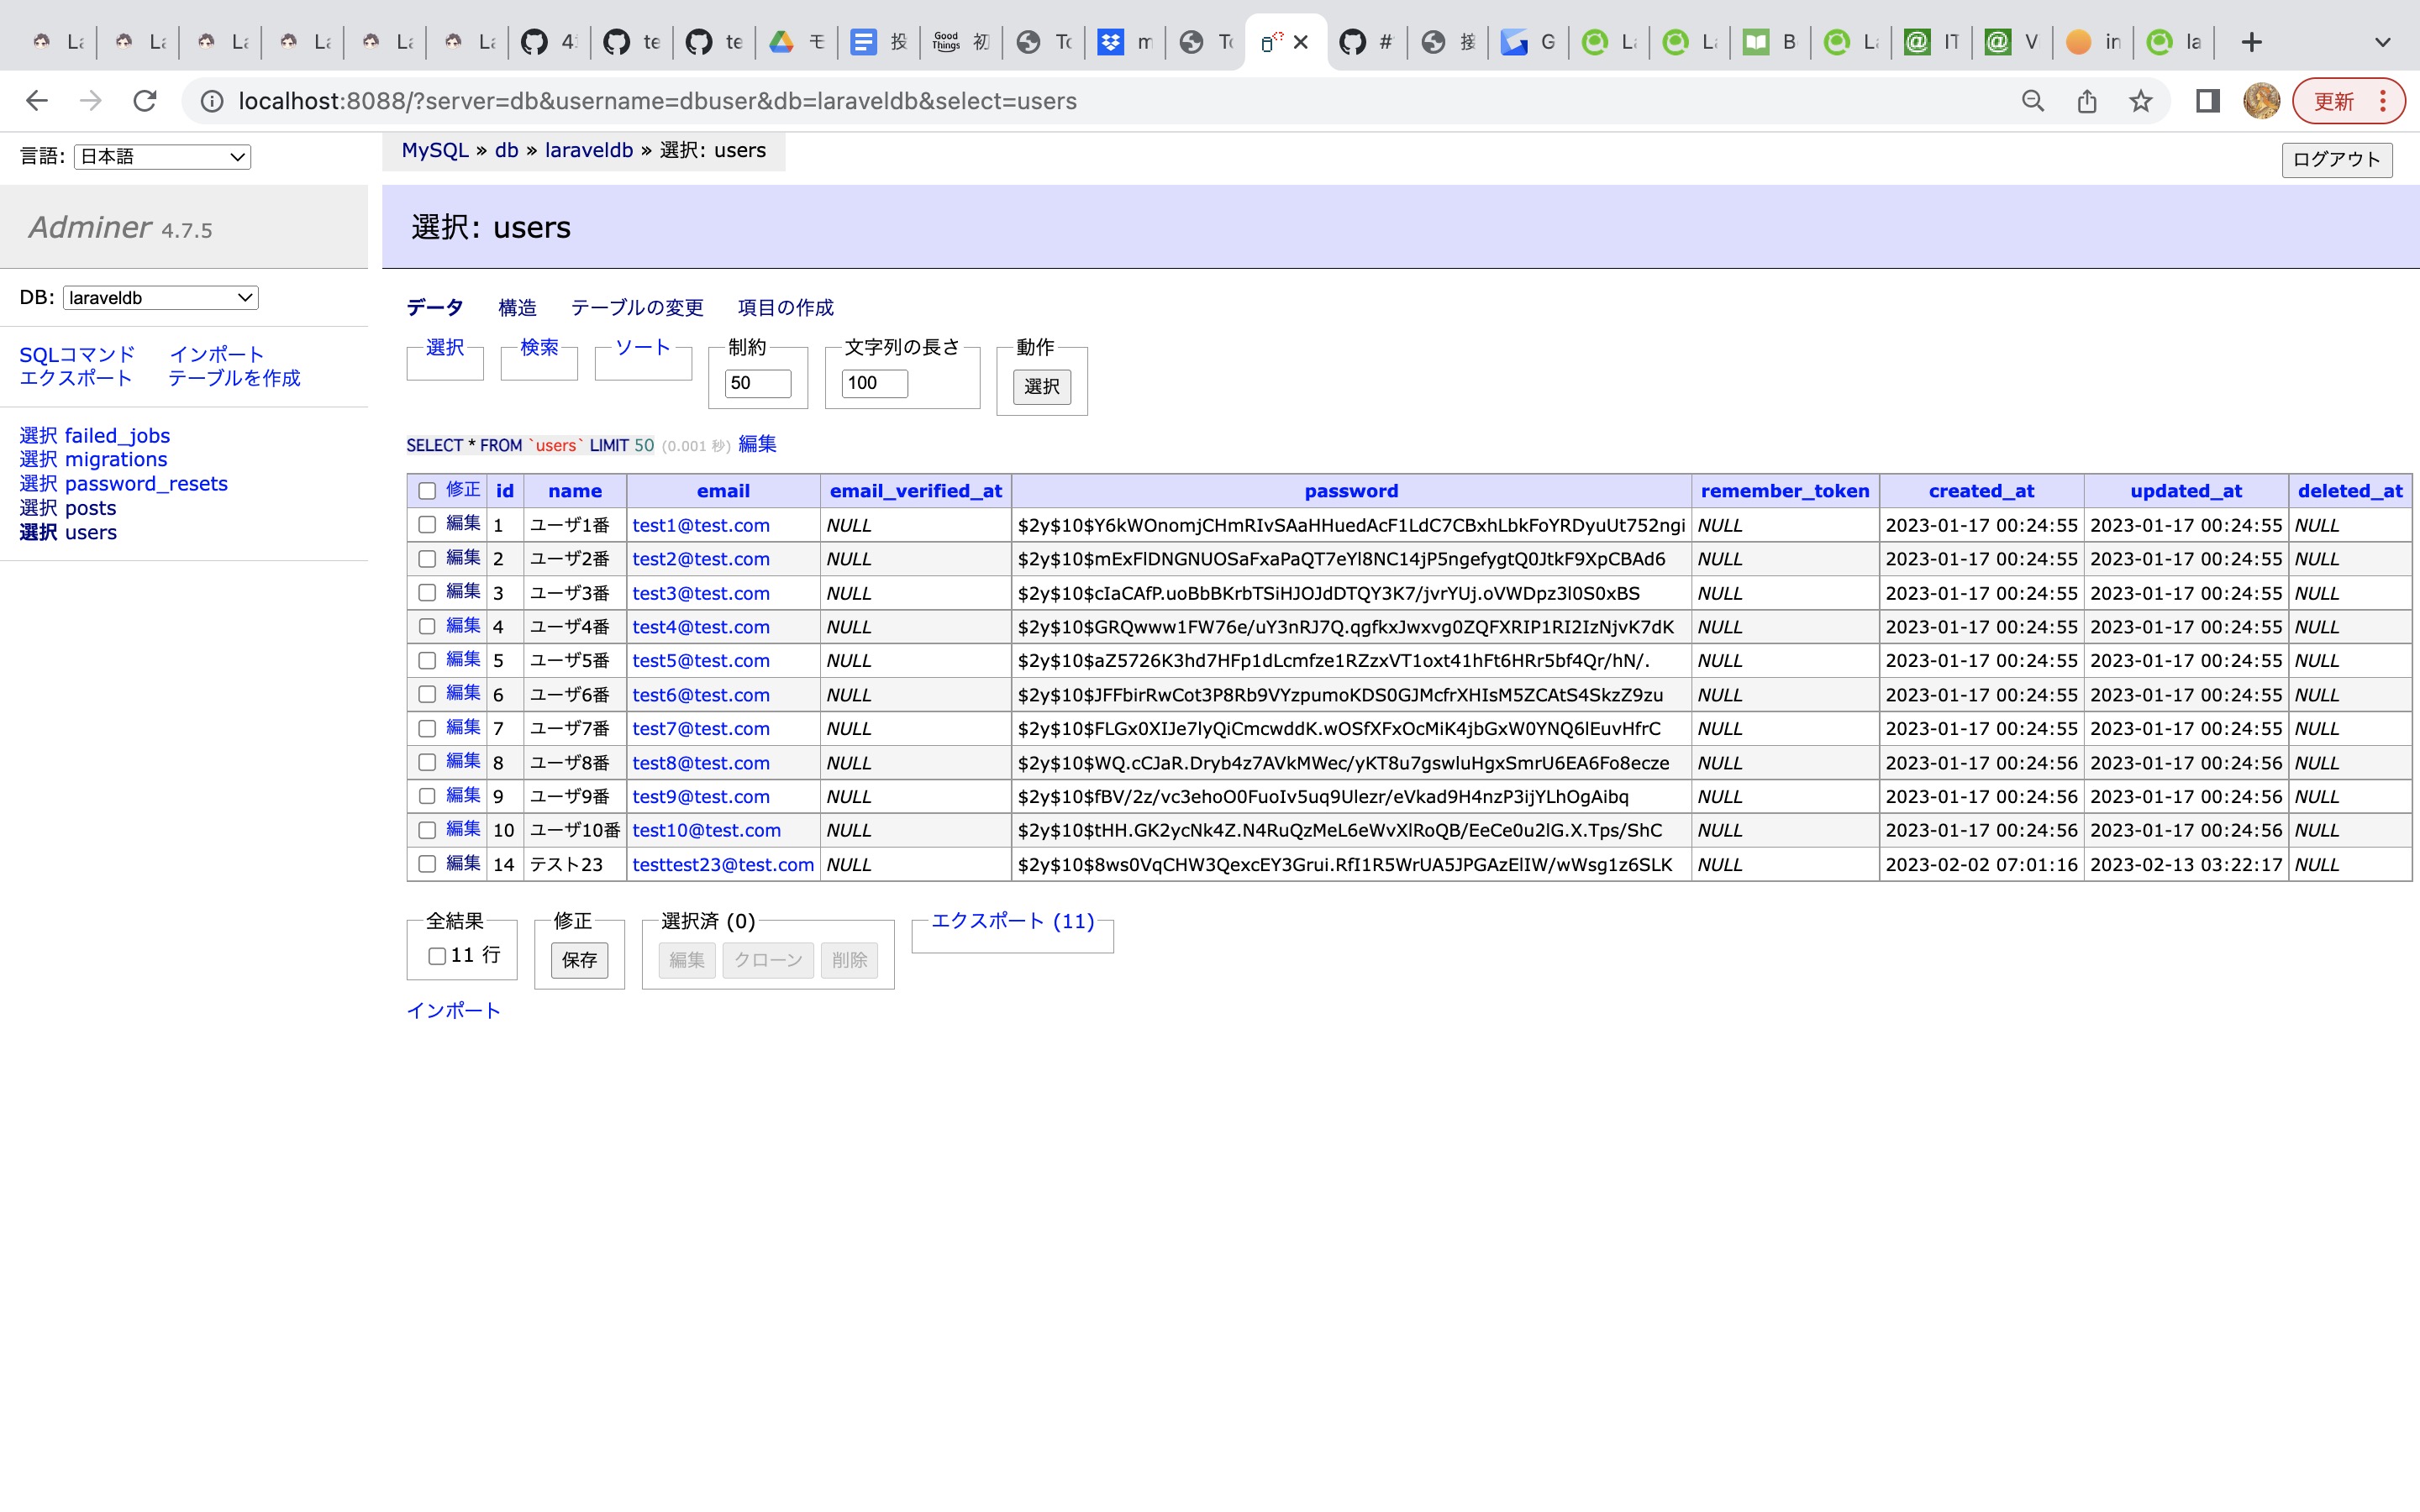The image size is (2420, 1512).
Task: Click the browser profile avatar icon
Action: pos(2263,100)
